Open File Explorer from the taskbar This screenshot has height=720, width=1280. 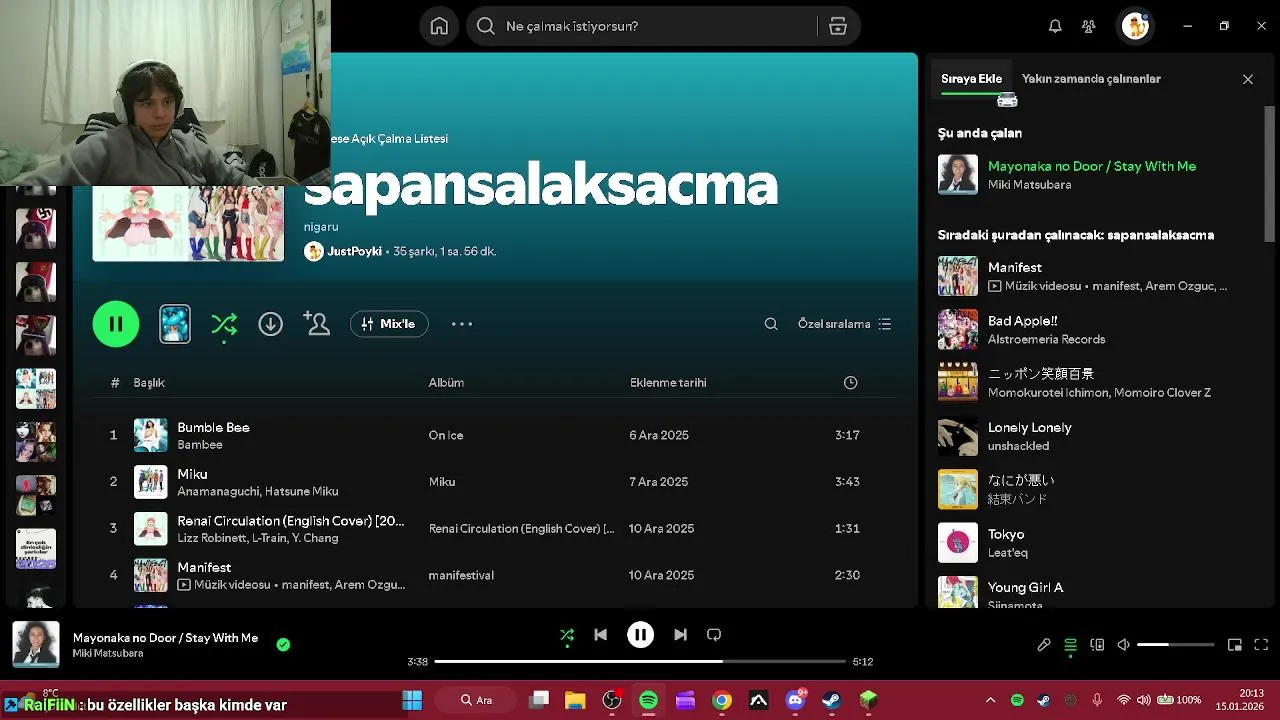575,700
